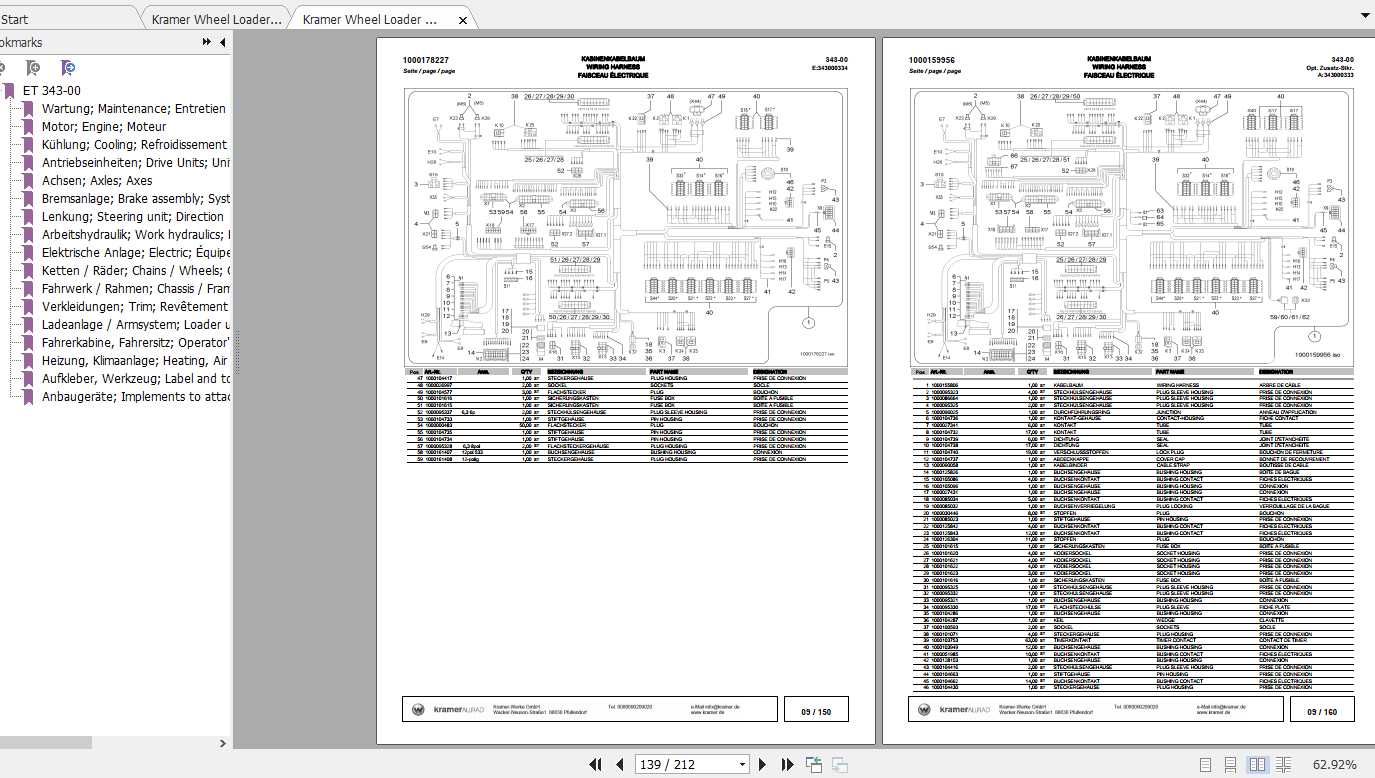The height and width of the screenshot is (778, 1375).
Task: Go to the next page
Action: (x=763, y=765)
